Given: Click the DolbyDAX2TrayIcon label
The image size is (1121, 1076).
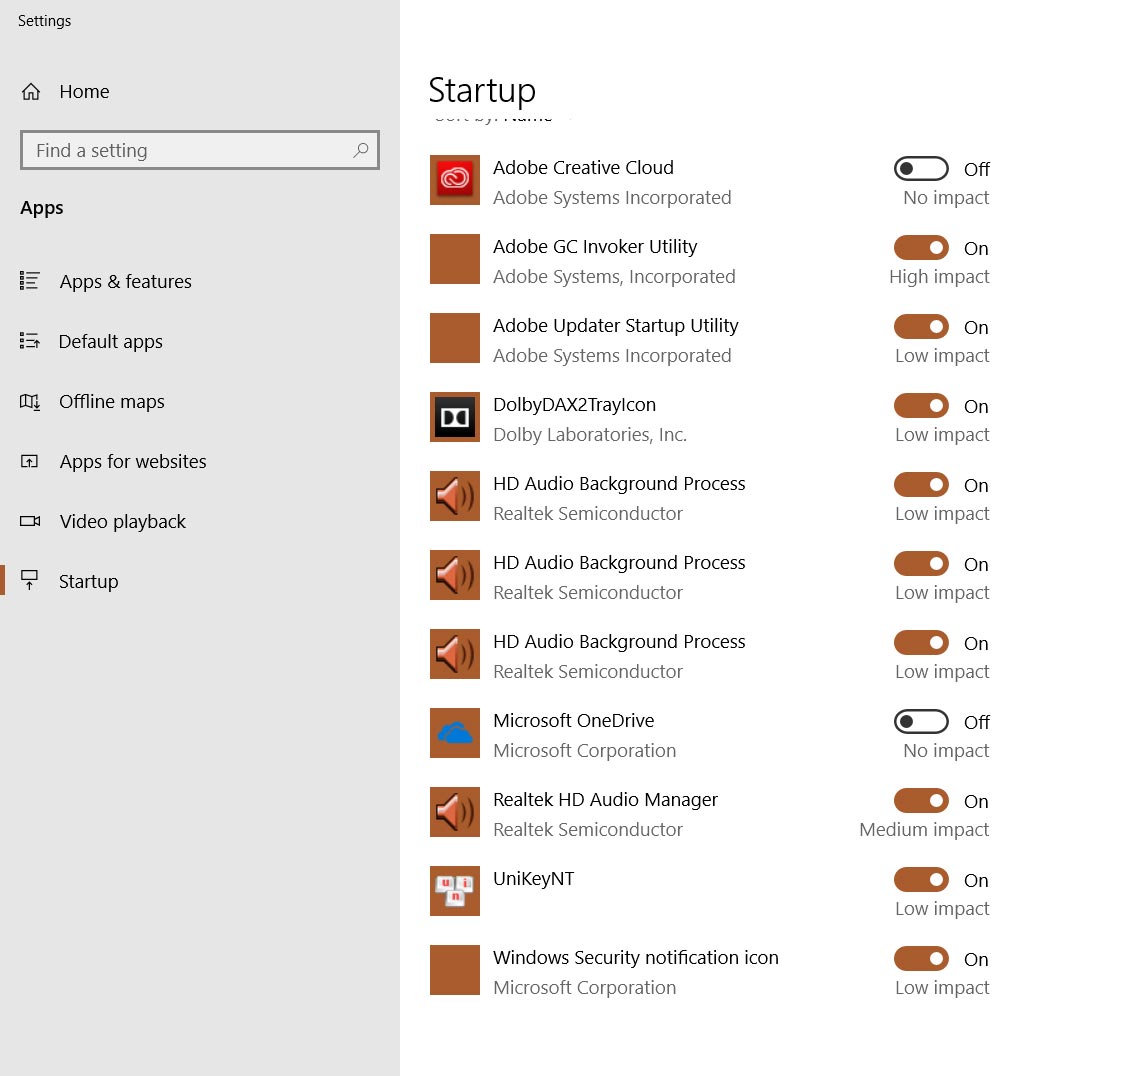Looking at the screenshot, I should coord(574,405).
